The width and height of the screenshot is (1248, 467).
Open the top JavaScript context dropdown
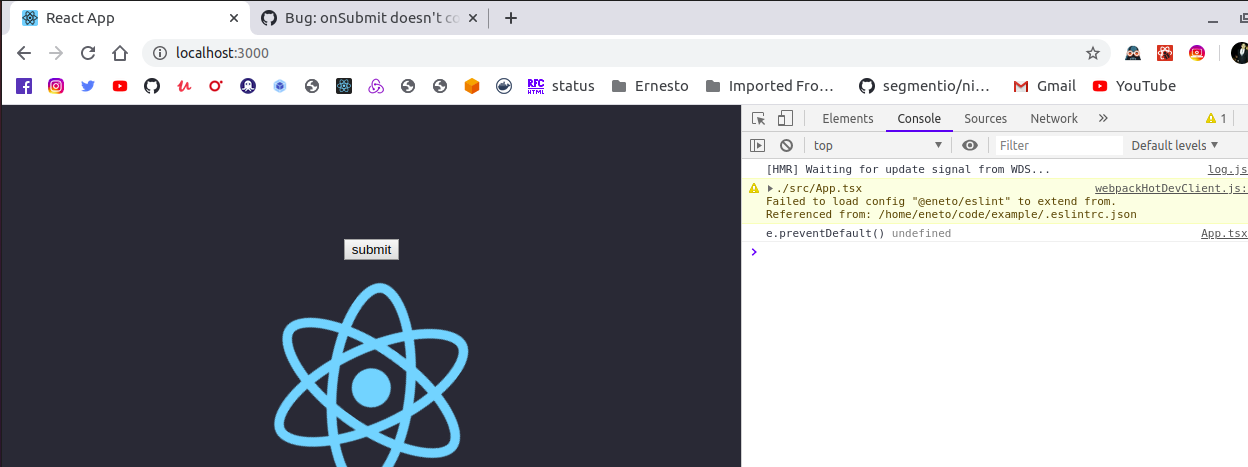[x=877, y=145]
